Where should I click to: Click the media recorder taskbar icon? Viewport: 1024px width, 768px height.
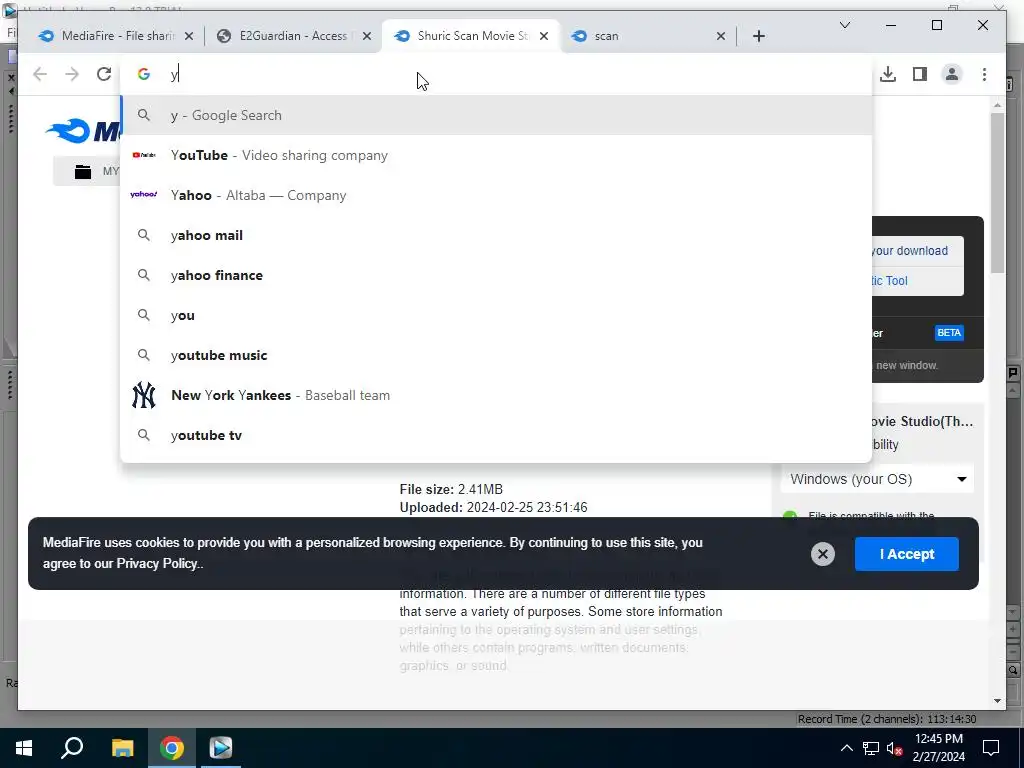(x=221, y=748)
